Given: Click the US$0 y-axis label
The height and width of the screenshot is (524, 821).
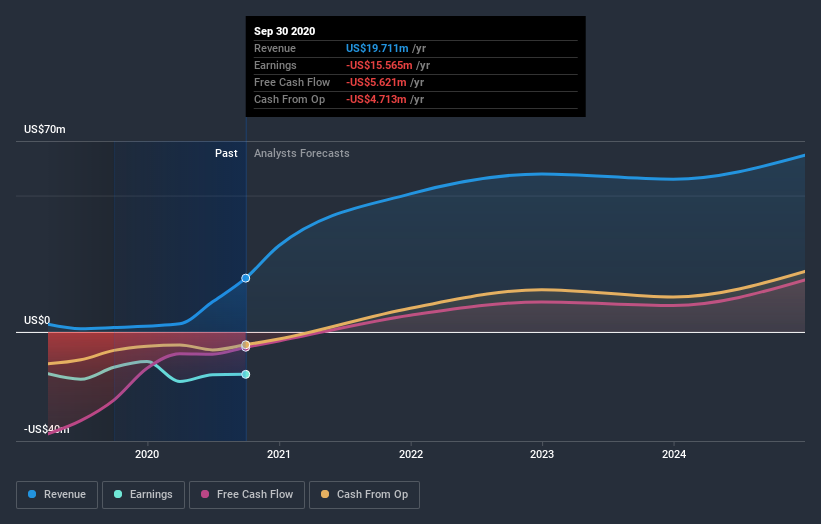Looking at the screenshot, I should click(x=37, y=320).
